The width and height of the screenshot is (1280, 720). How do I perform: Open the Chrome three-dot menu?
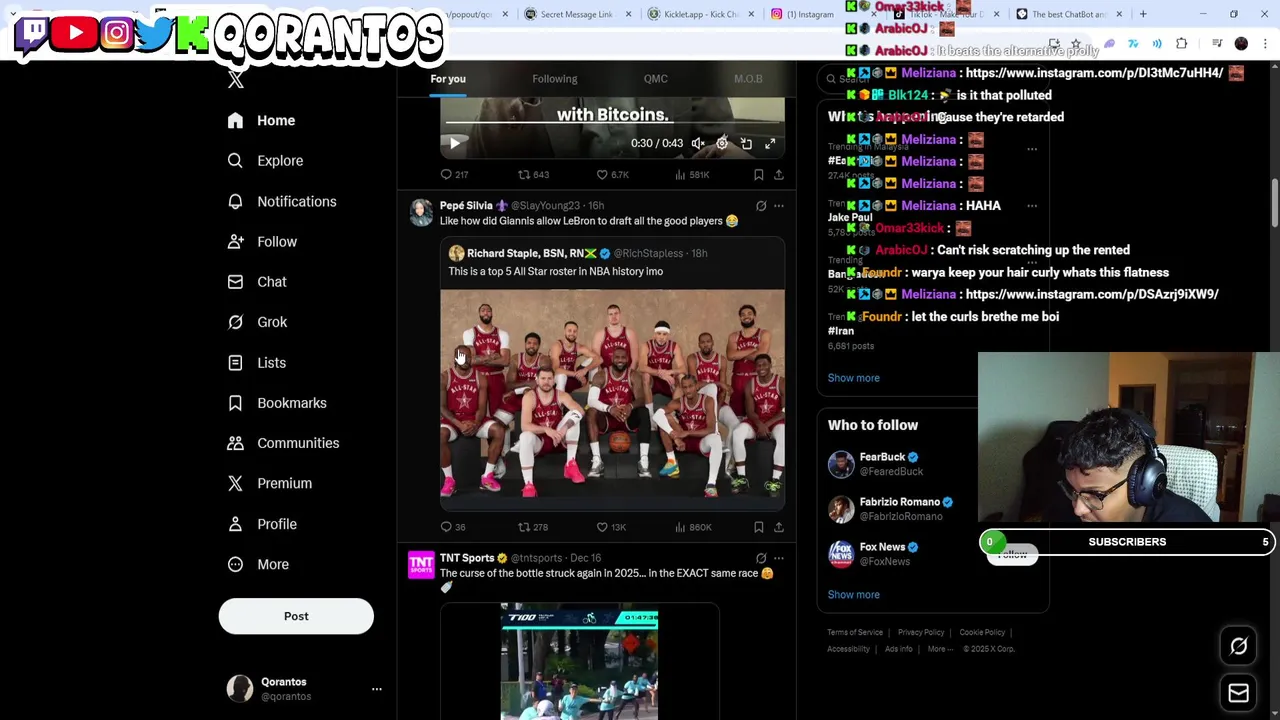point(1265,44)
